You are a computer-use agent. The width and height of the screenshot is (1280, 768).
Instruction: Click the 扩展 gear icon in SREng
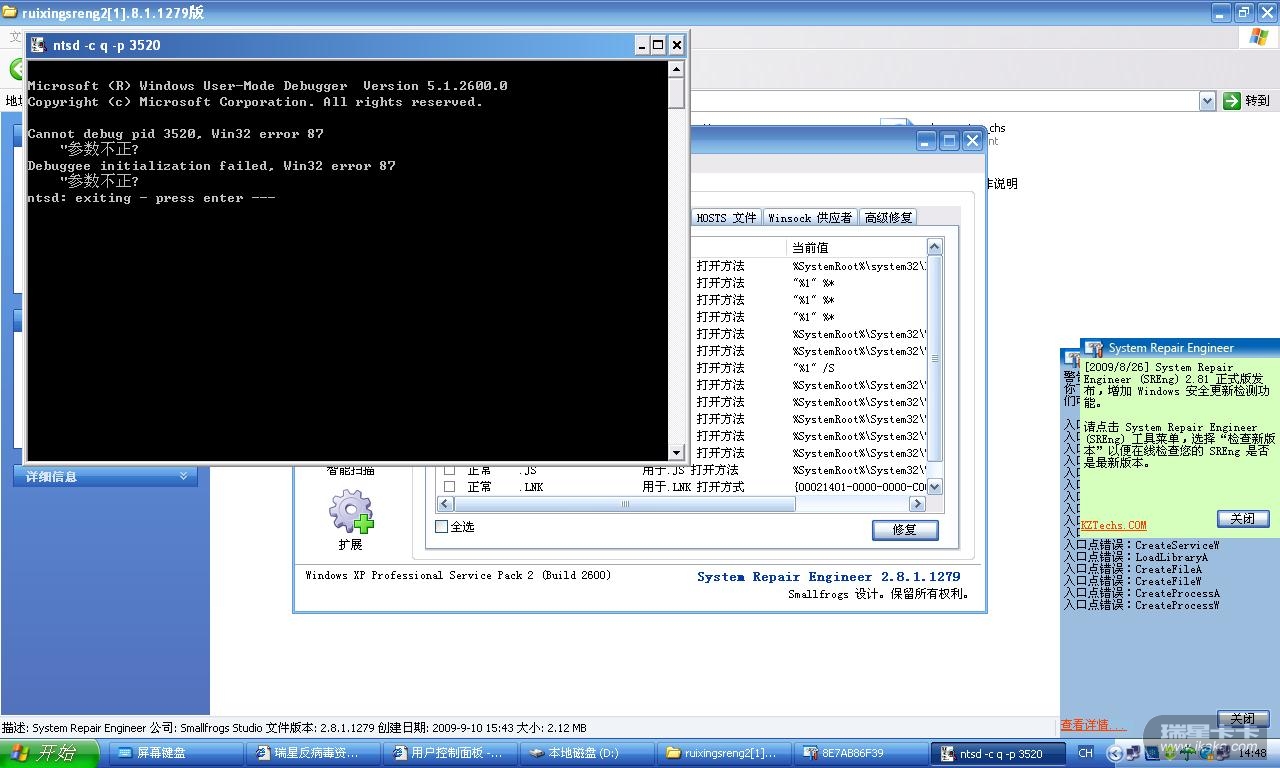click(x=351, y=511)
